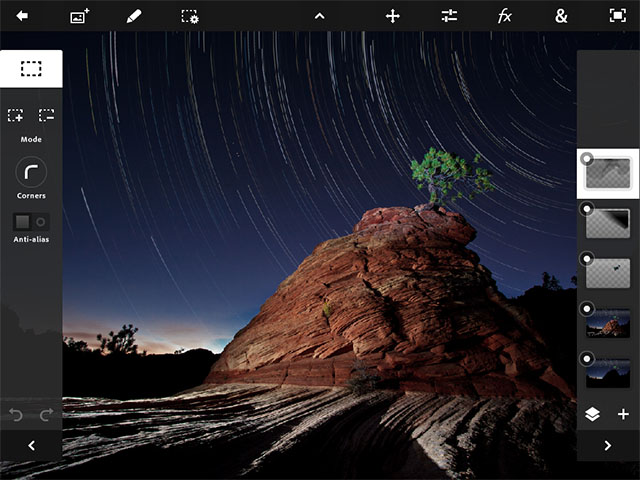This screenshot has width=640, height=480.
Task: Click the rounded Corners option
Action: [x=31, y=172]
